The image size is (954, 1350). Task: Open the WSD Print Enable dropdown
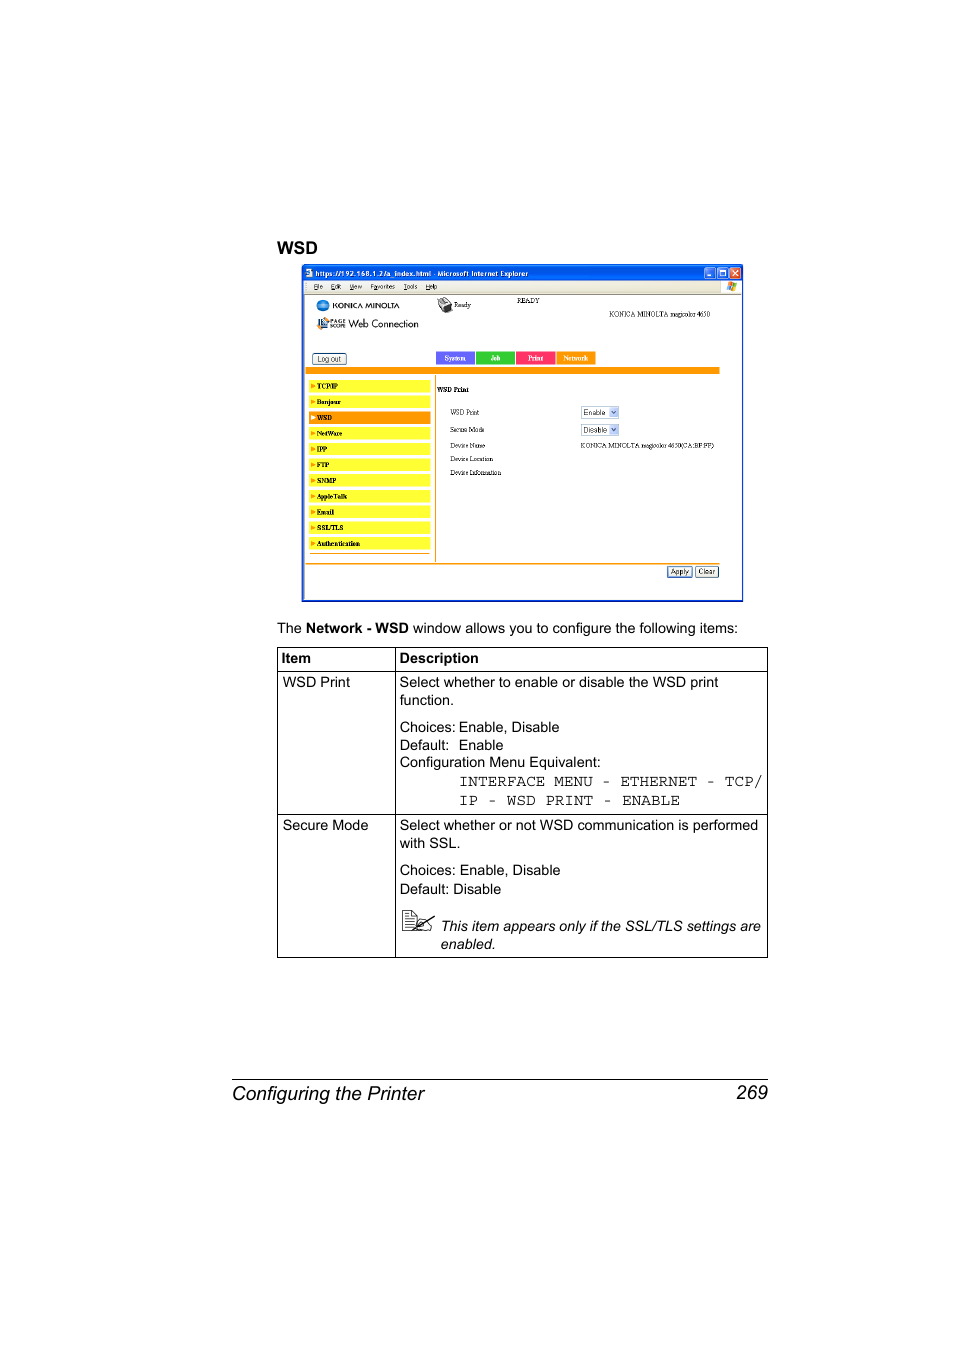point(600,412)
